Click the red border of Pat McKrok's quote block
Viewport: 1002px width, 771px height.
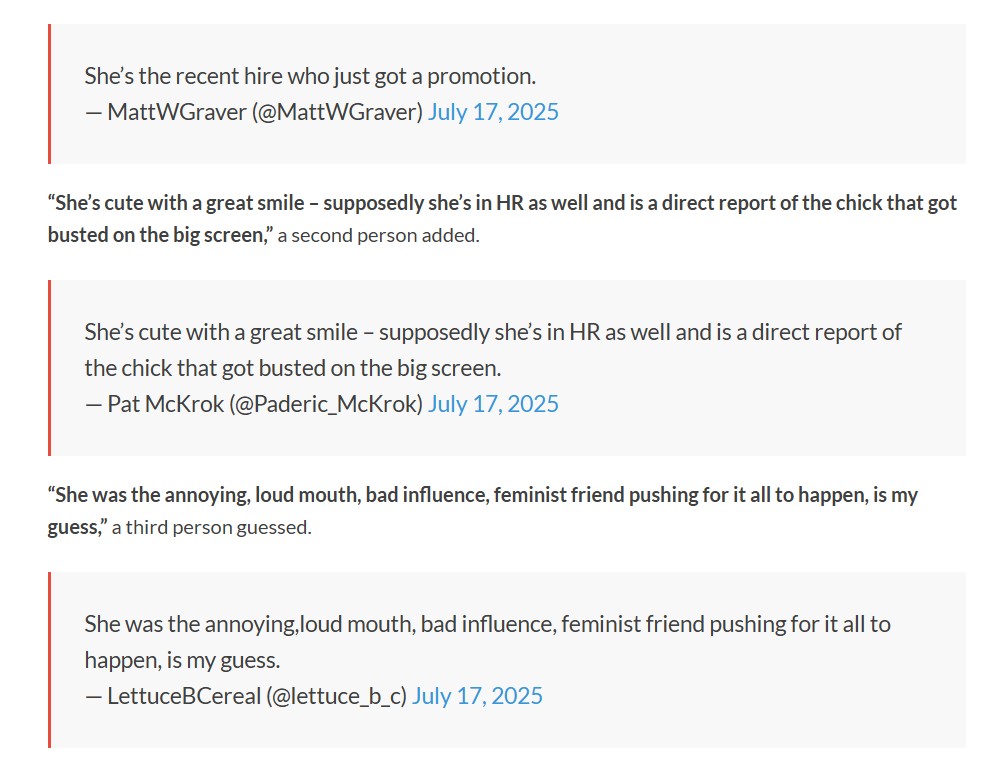point(49,368)
